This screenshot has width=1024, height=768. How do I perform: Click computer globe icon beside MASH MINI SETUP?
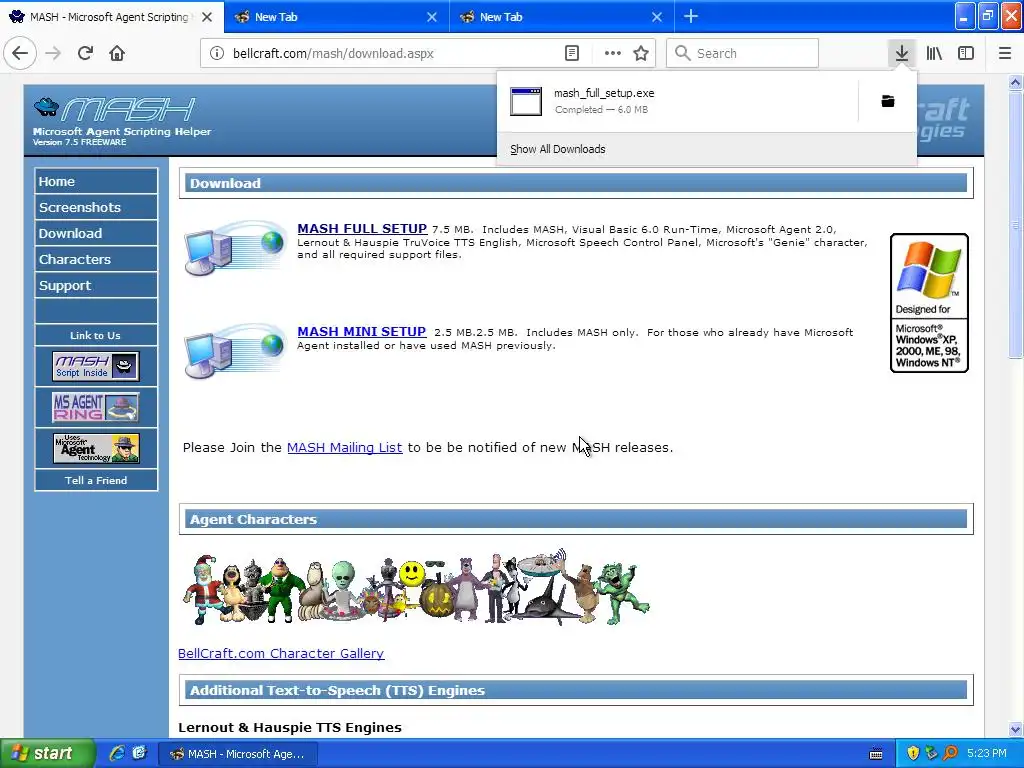click(236, 351)
